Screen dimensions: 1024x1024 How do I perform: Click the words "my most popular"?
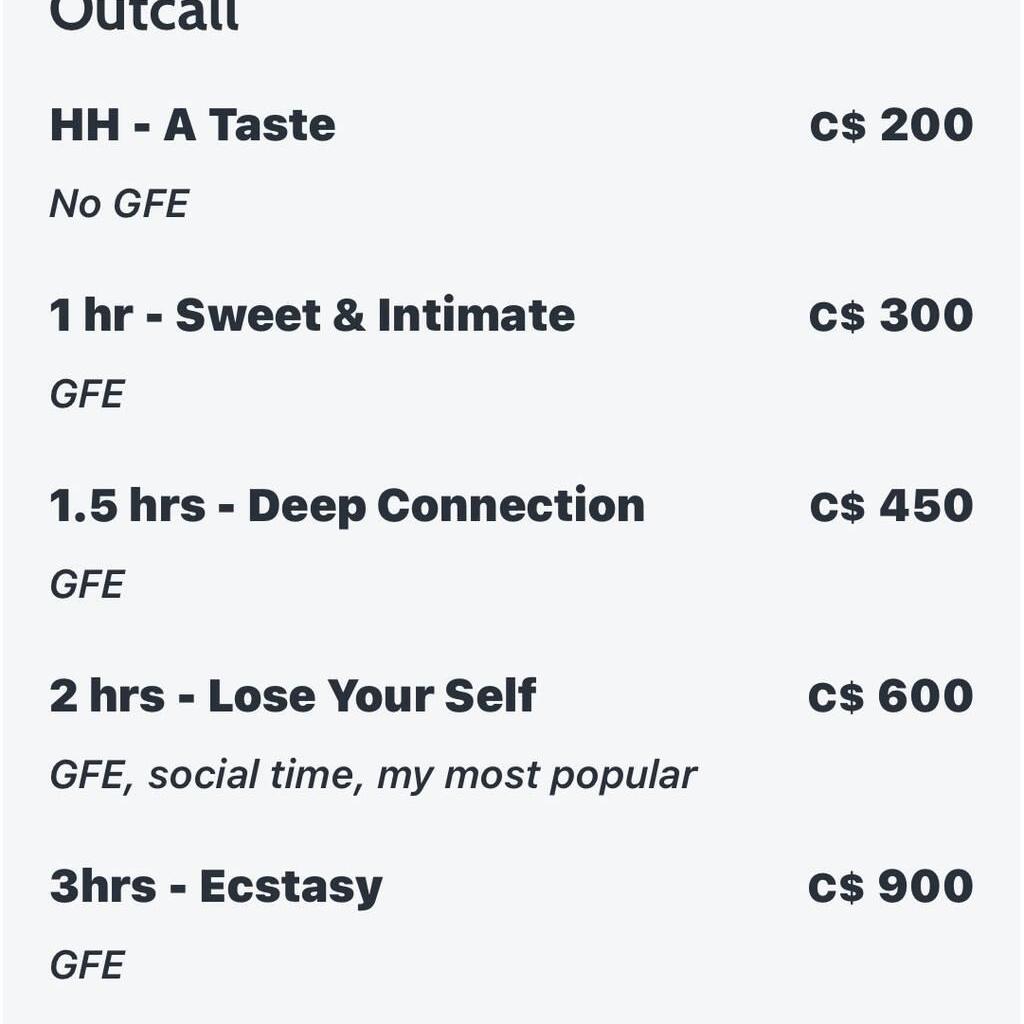(536, 776)
